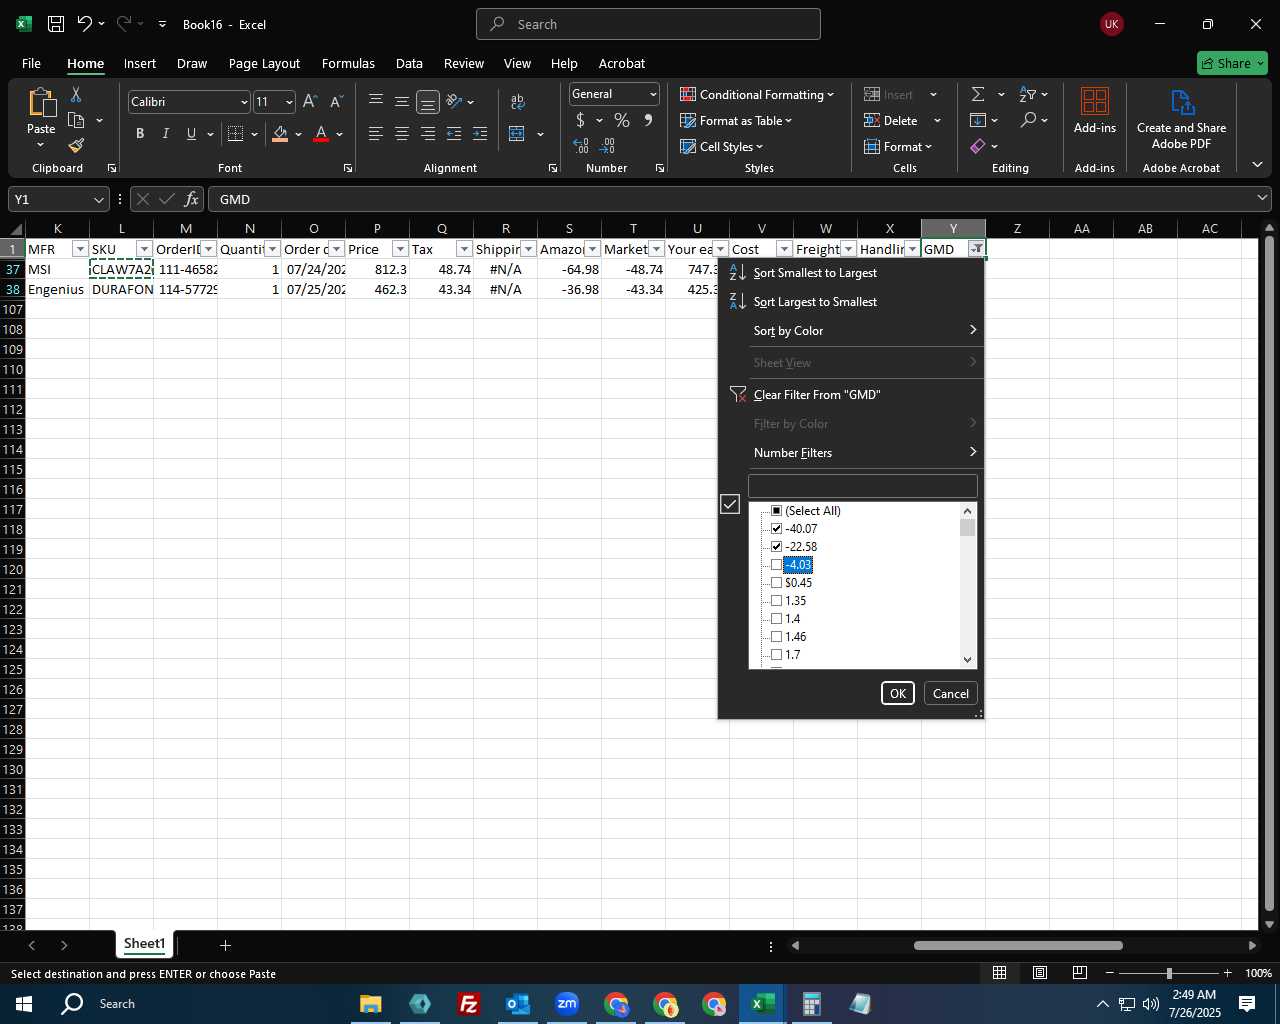This screenshot has height=1024, width=1280.
Task: Open the Formulas ribbon tab
Action: [x=348, y=63]
